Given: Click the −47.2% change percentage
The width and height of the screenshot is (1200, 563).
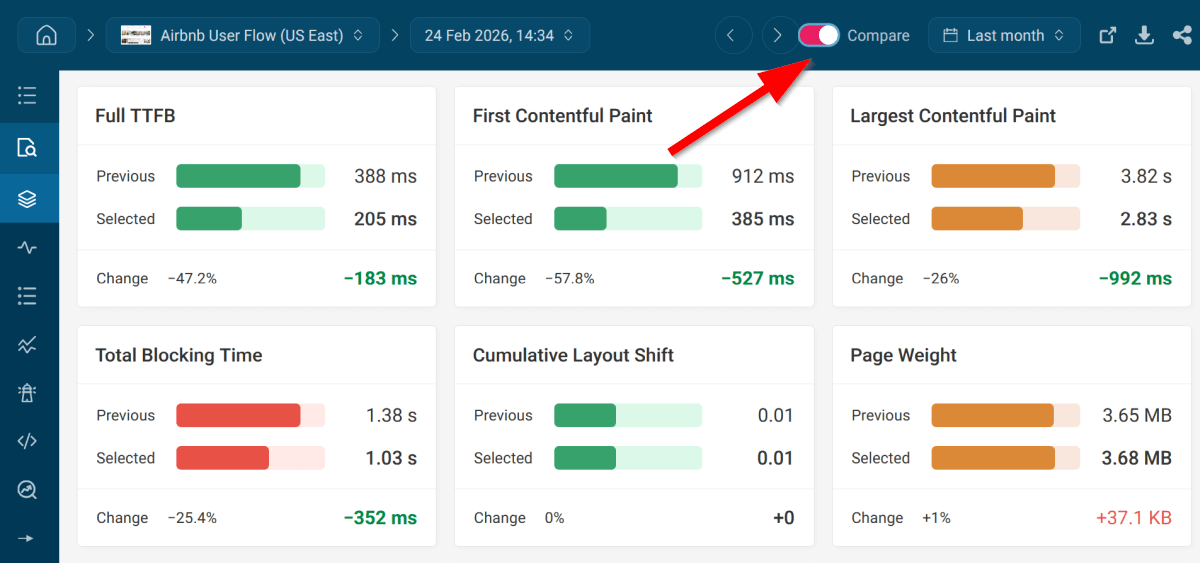Looking at the screenshot, I should click(x=192, y=279).
